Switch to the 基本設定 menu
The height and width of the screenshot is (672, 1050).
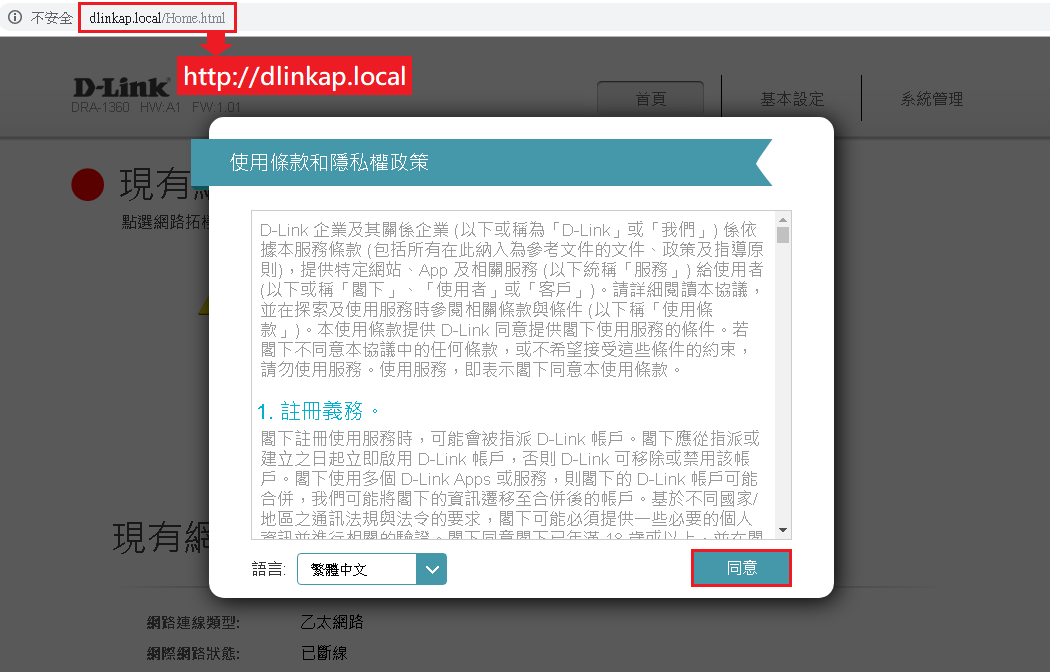coord(792,99)
